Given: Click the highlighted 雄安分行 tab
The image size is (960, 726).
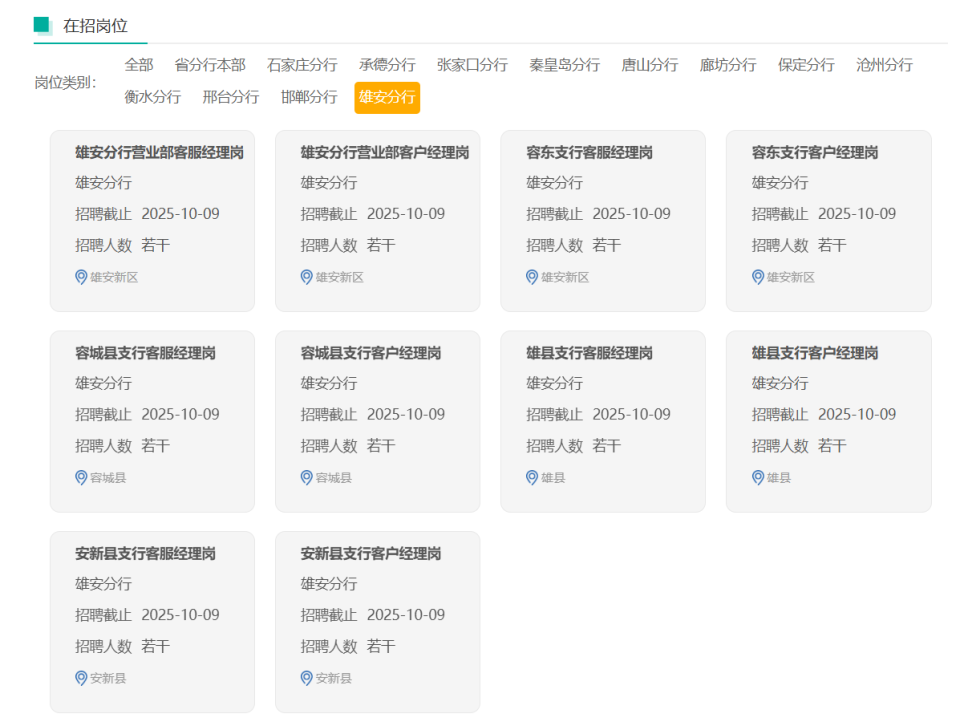Looking at the screenshot, I should [x=387, y=97].
